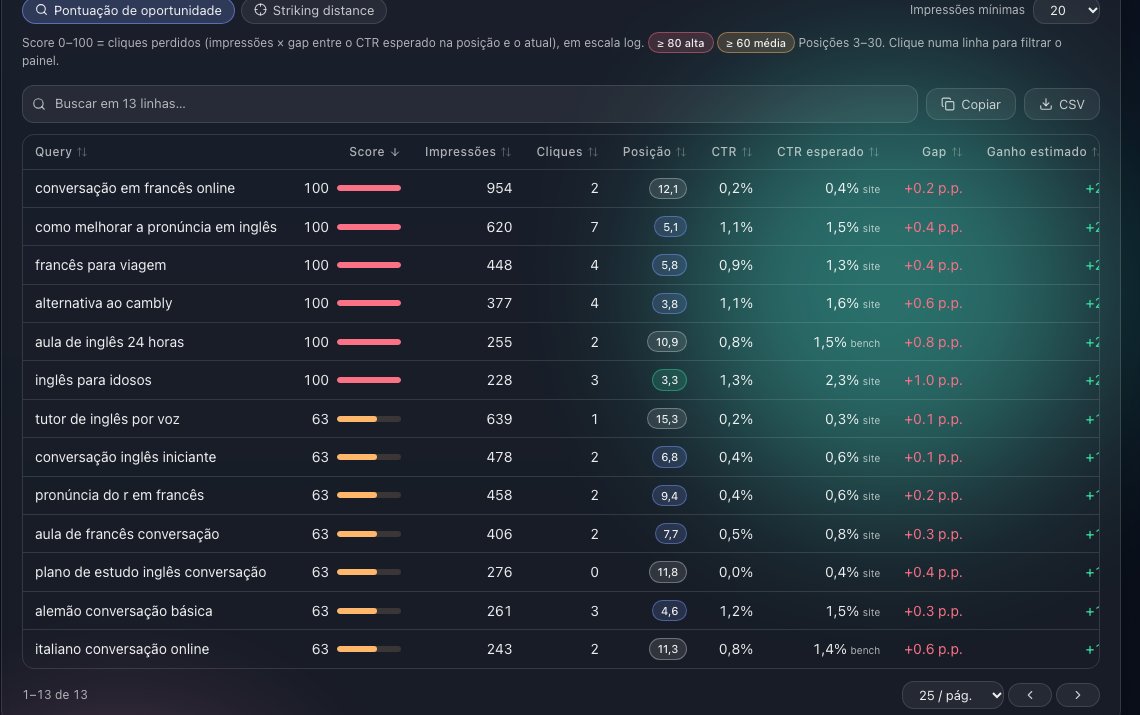Viewport: 1140px width, 715px height.
Task: Sort by CTR column header
Action: [731, 152]
